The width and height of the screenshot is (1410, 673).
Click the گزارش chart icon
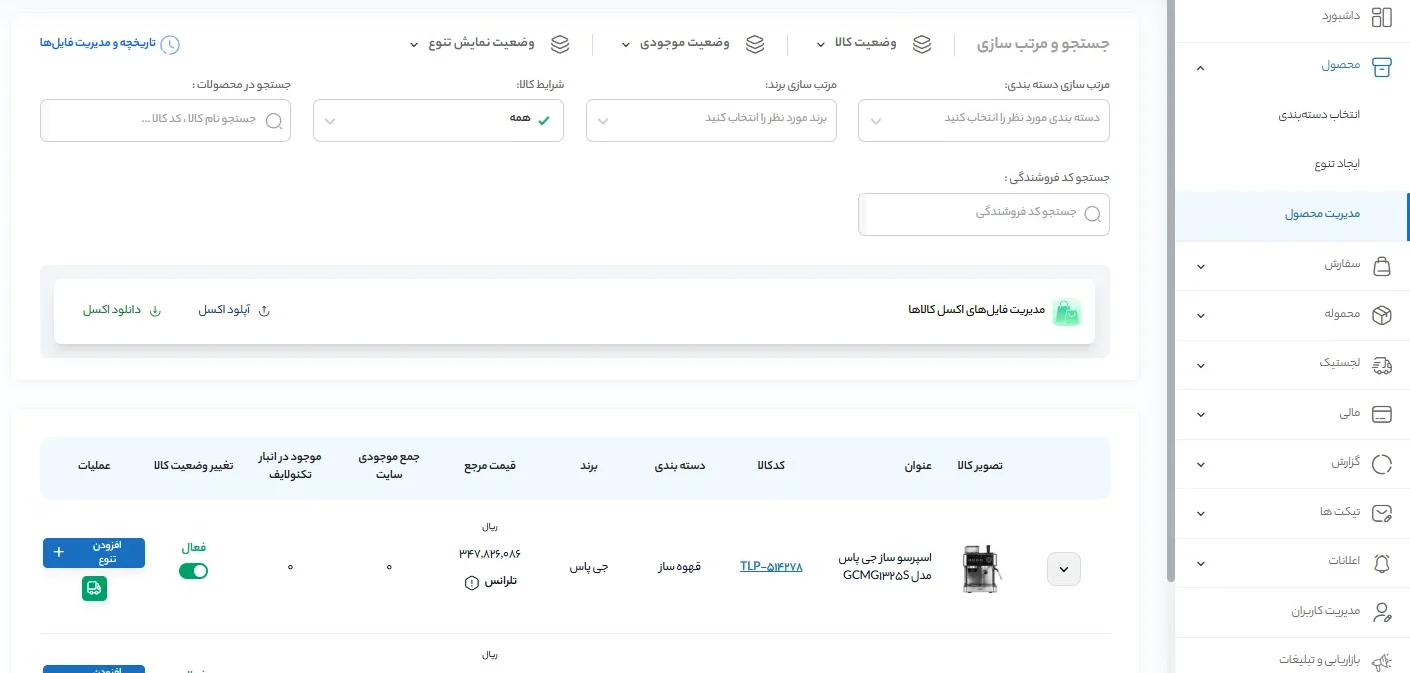pyautogui.click(x=1381, y=464)
